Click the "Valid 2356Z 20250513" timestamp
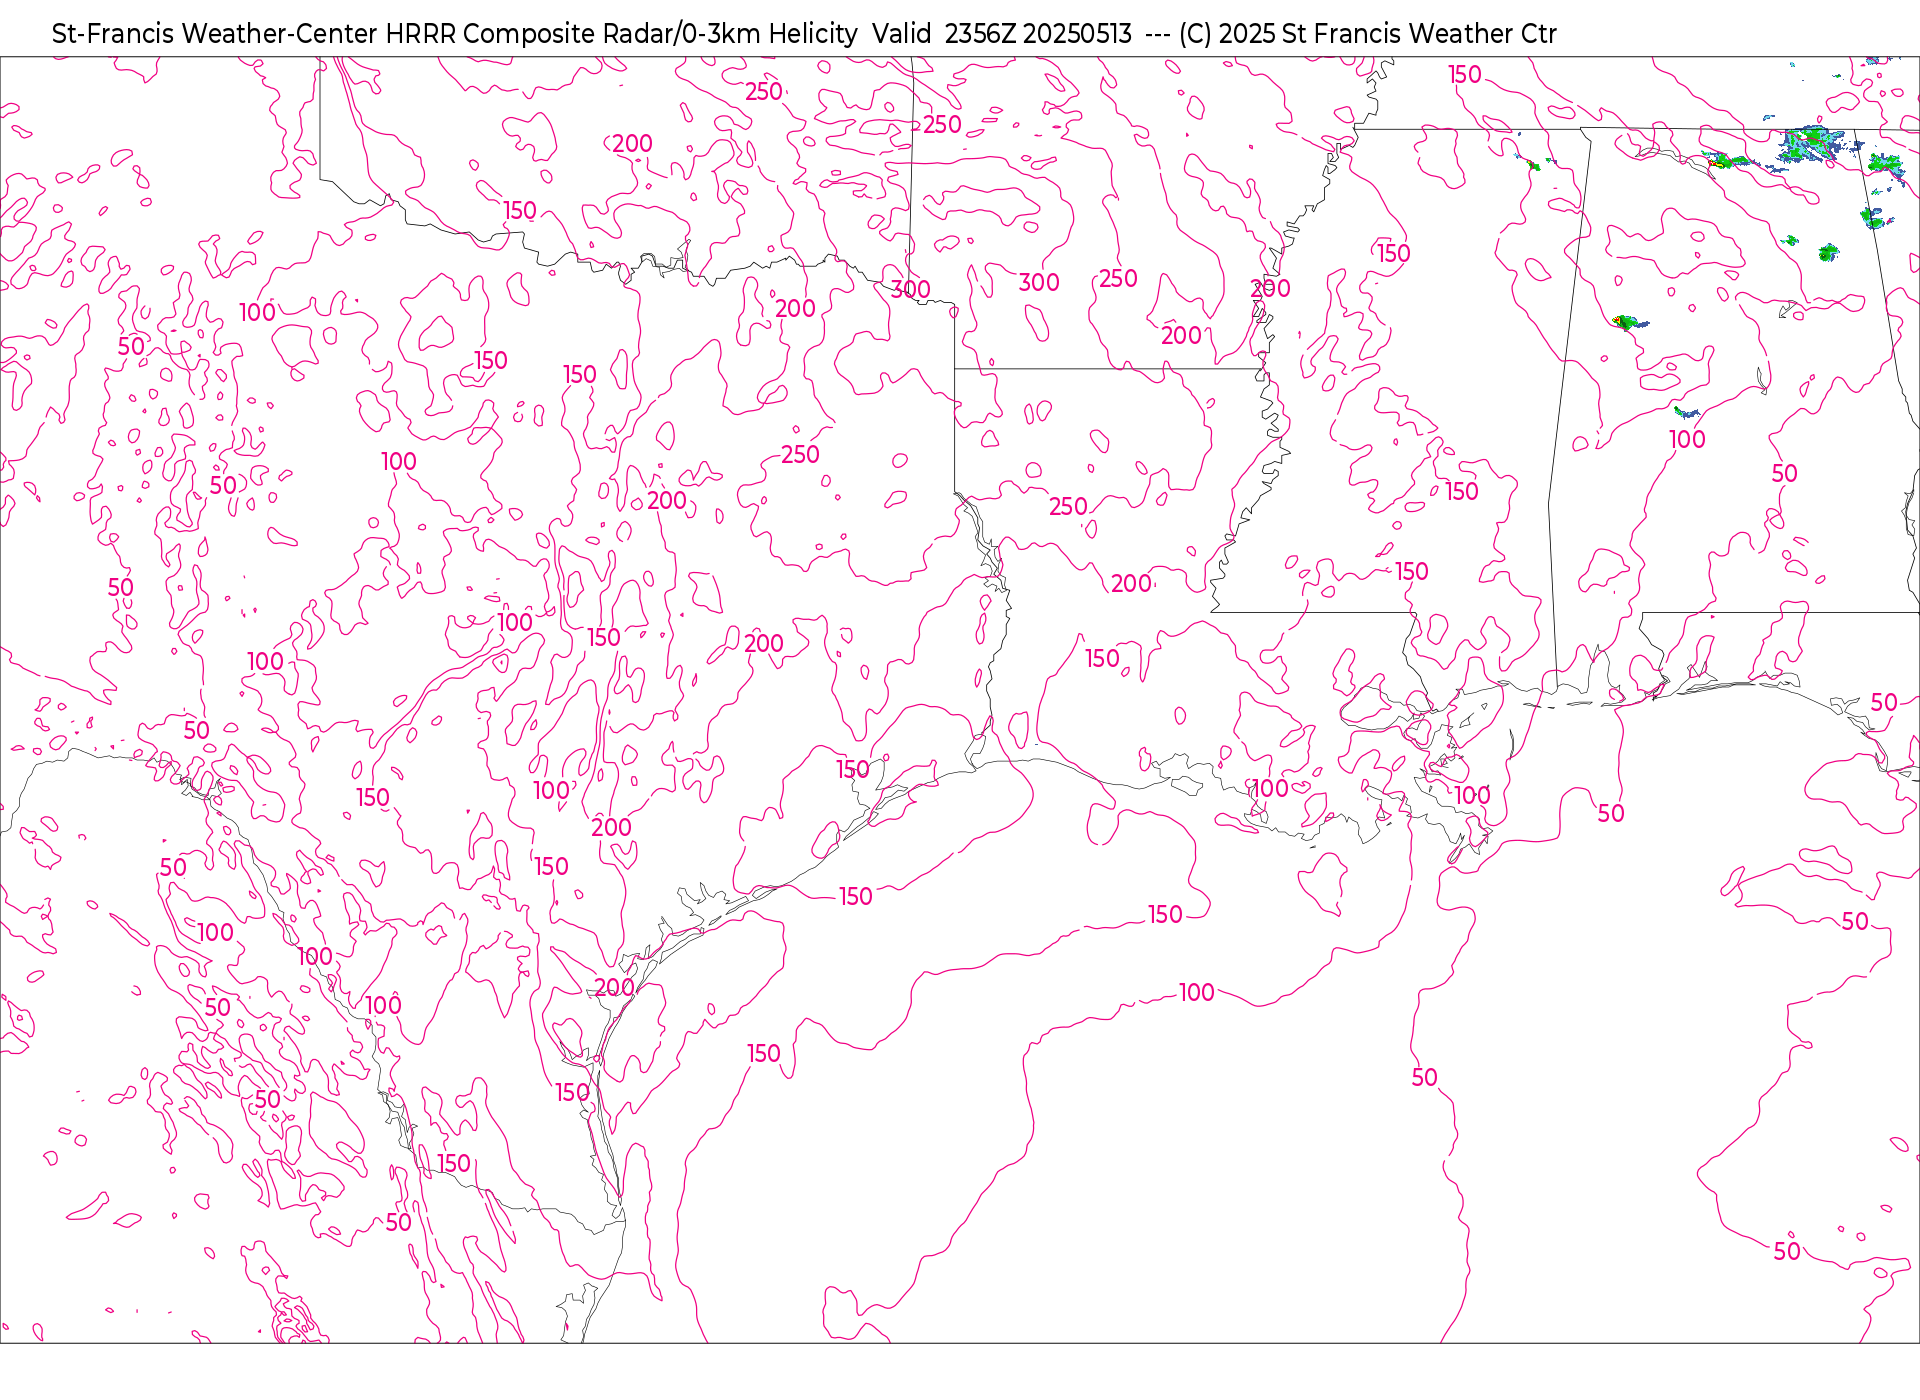Viewport: 1920px width, 1400px height. (x=1002, y=34)
